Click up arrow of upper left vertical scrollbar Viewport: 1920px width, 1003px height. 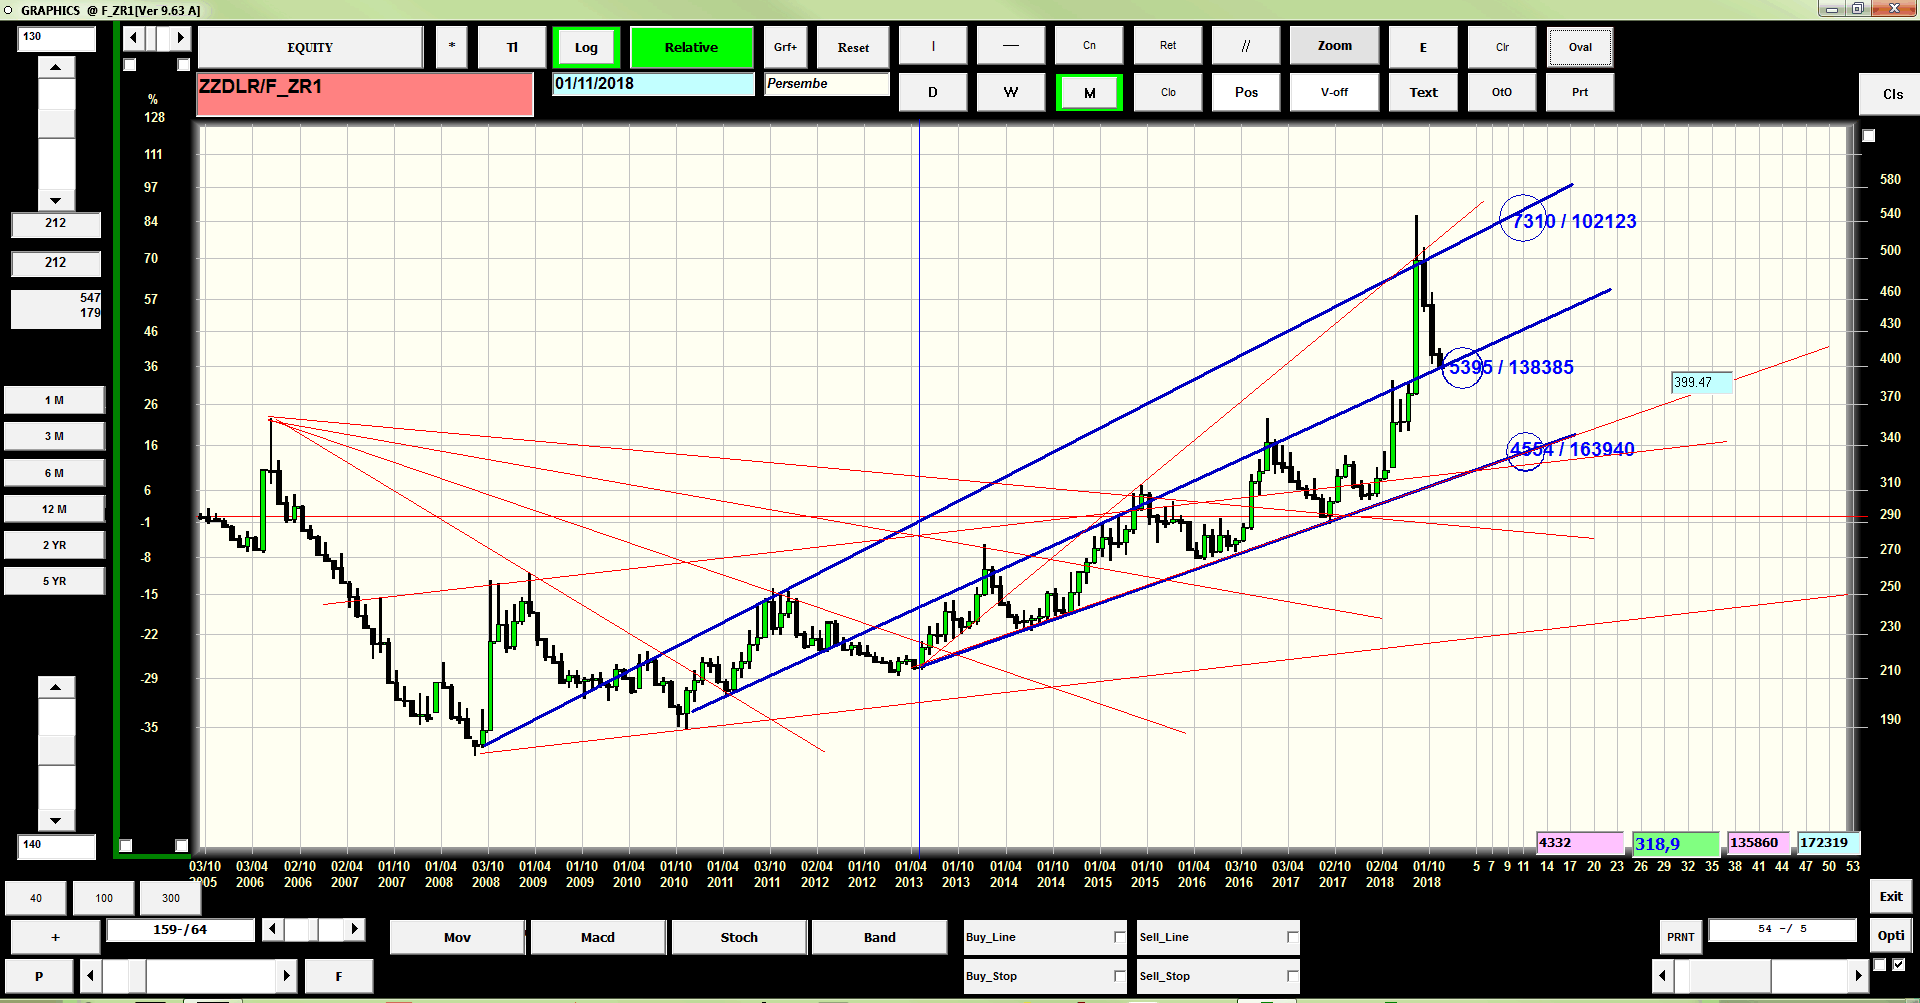pos(56,68)
